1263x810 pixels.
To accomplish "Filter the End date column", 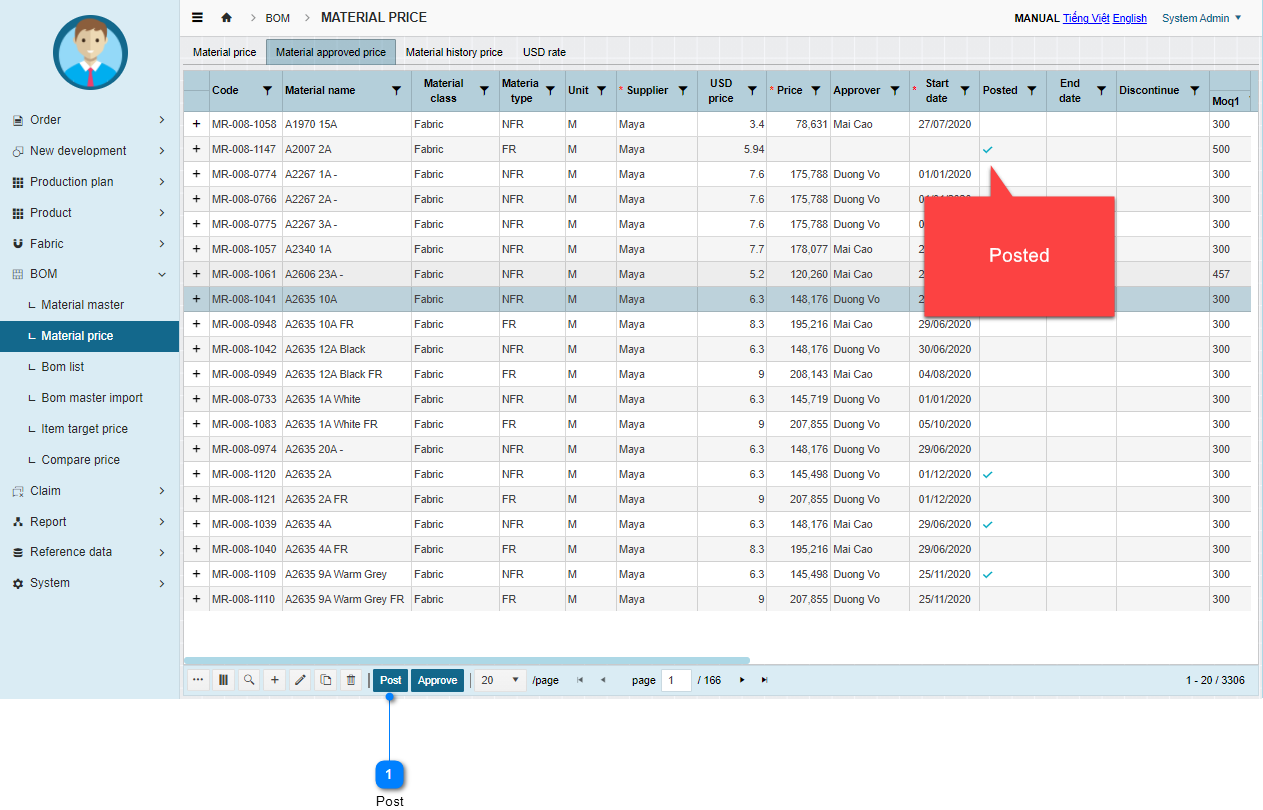I will pyautogui.click(x=1101, y=90).
